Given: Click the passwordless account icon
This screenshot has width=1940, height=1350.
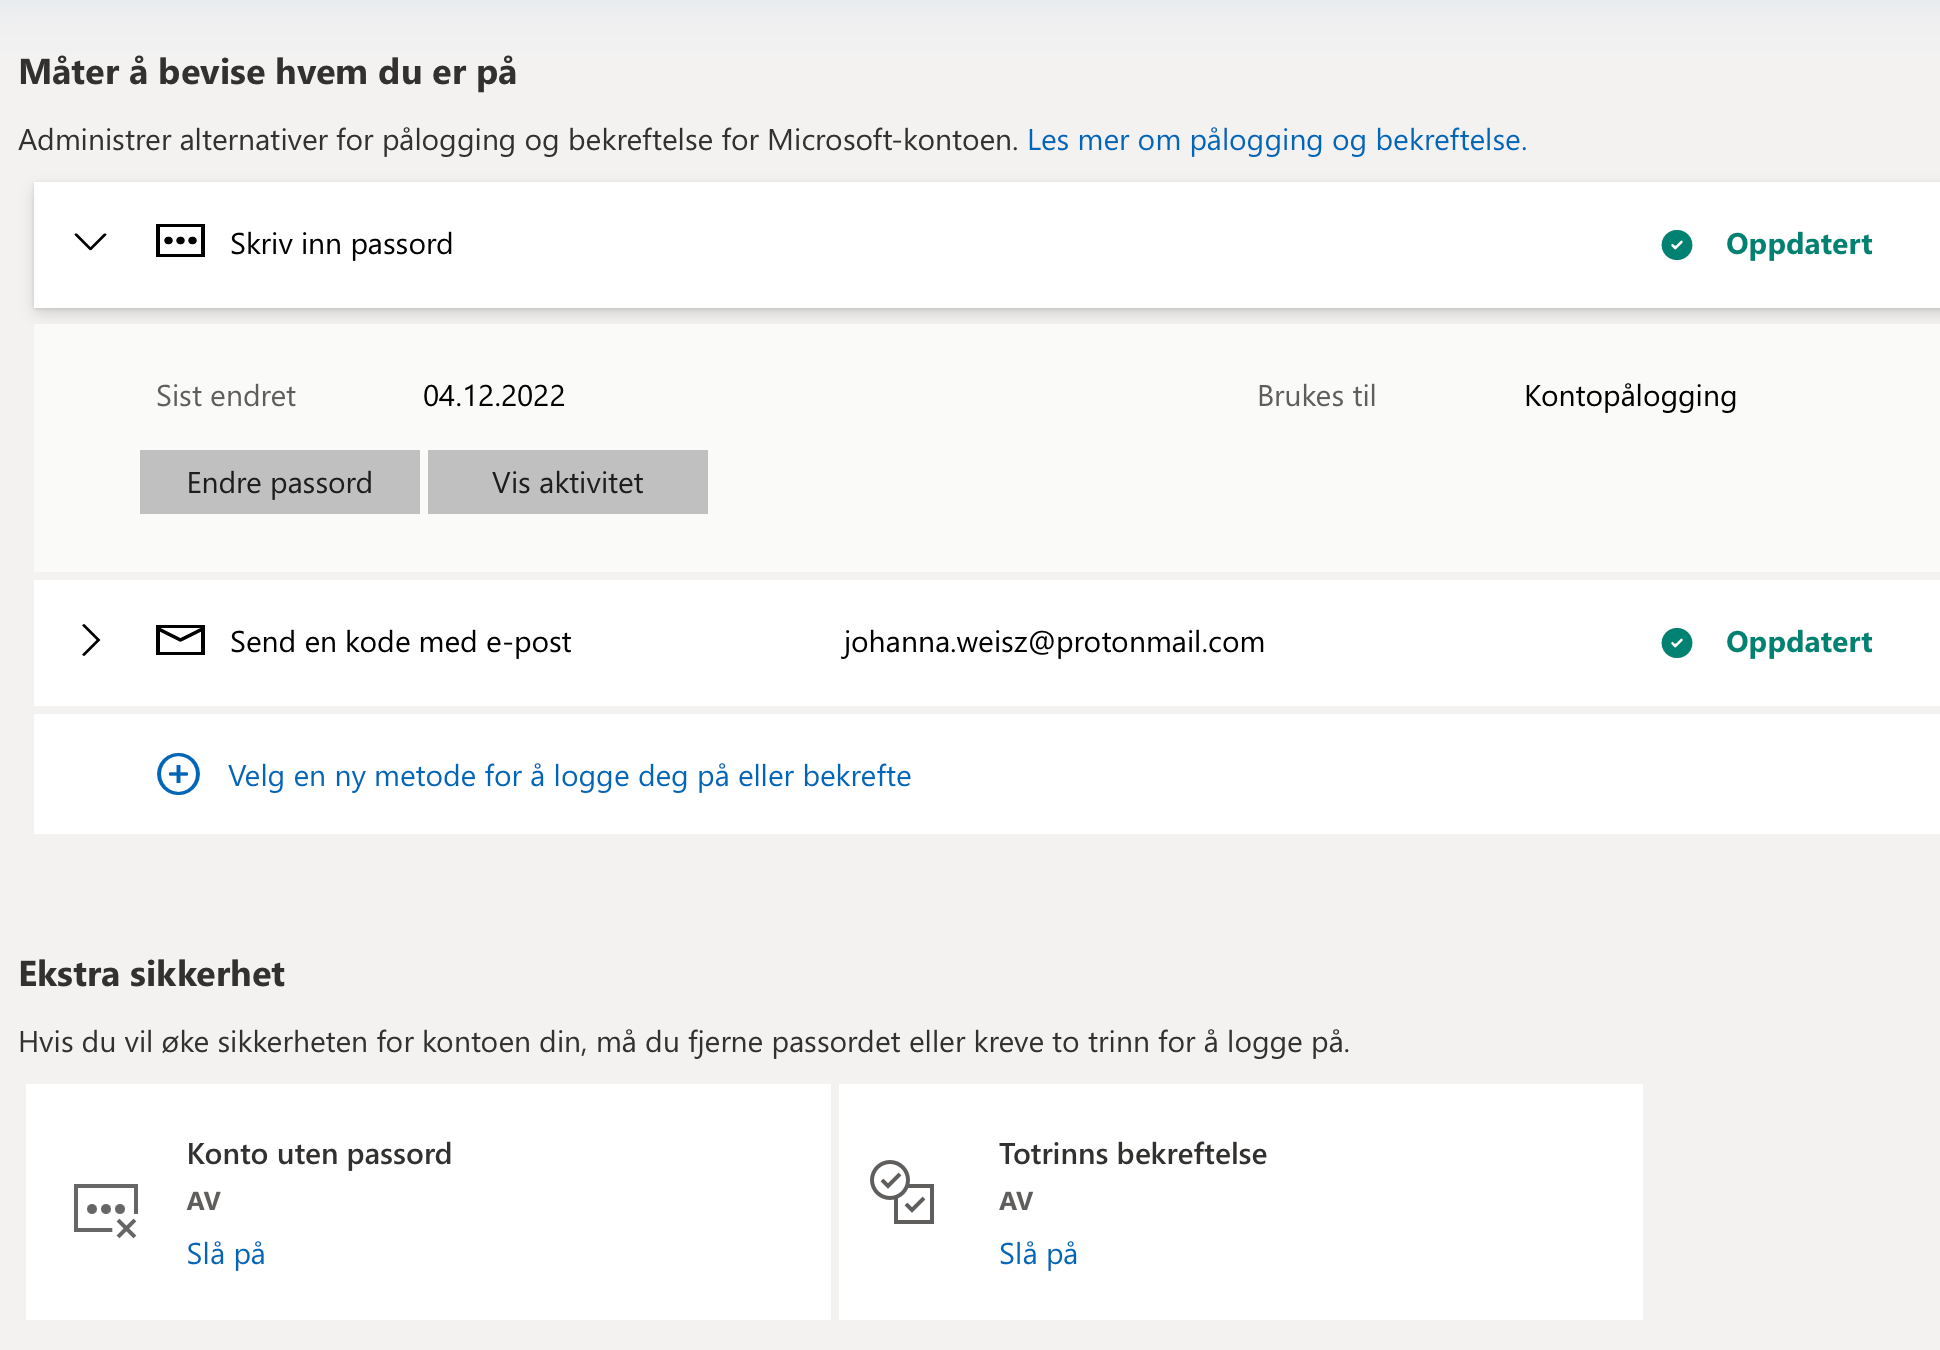Looking at the screenshot, I should 105,1210.
